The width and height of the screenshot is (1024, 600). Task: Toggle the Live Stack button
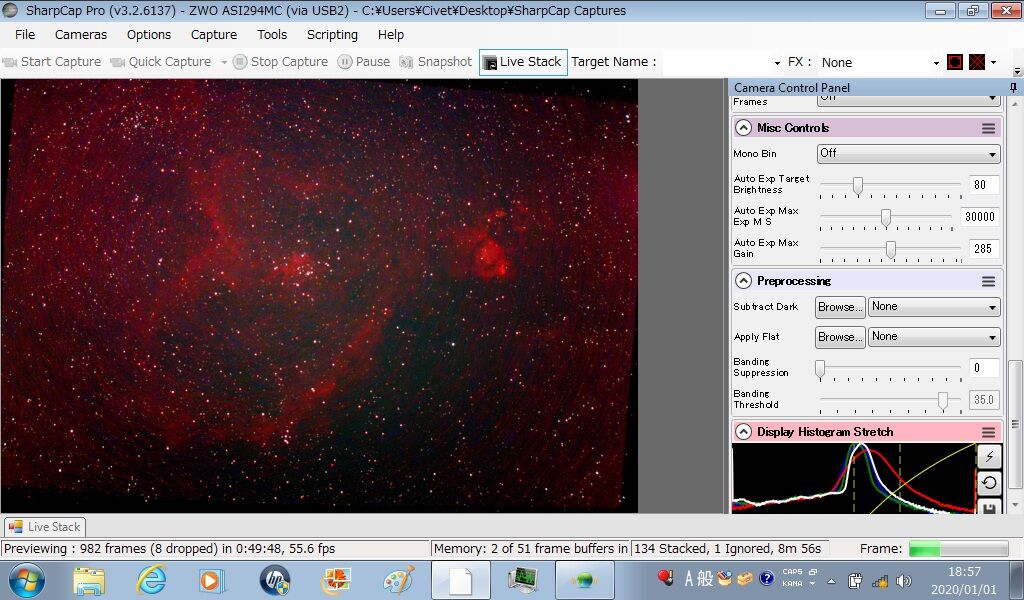pyautogui.click(x=523, y=62)
